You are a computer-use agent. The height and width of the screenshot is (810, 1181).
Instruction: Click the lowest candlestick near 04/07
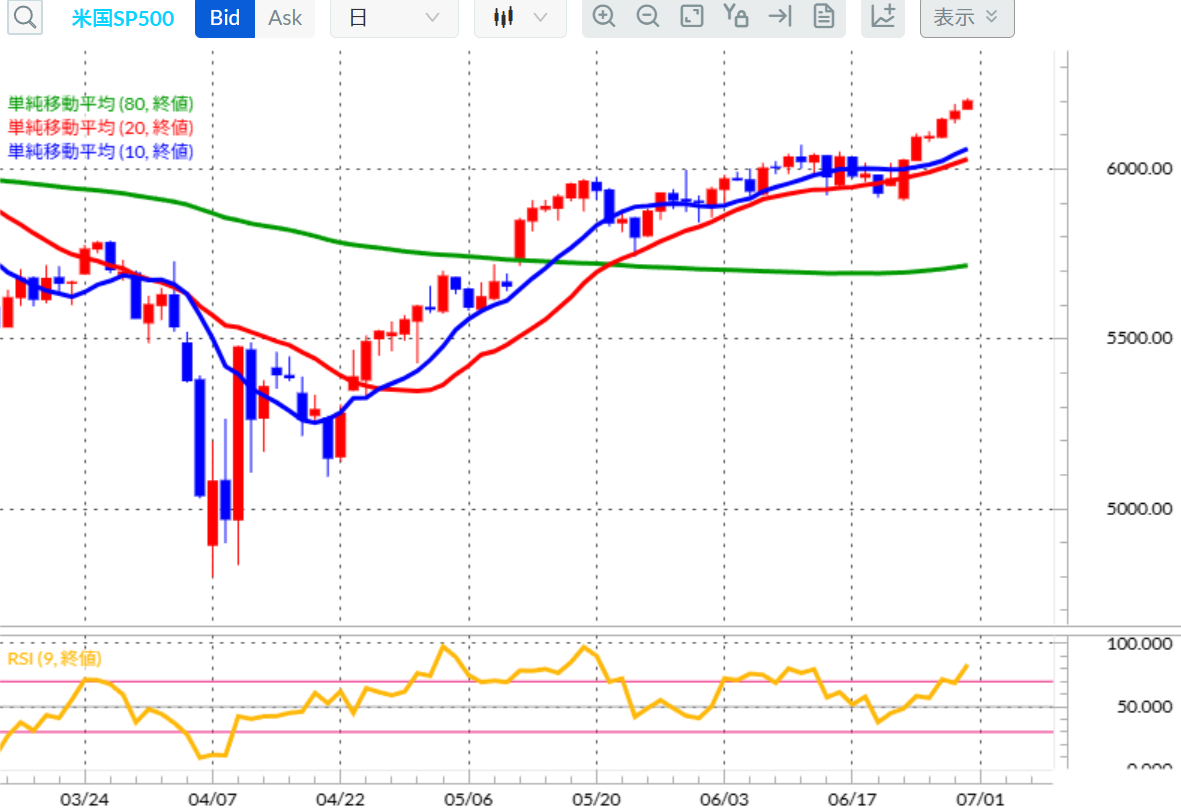[x=212, y=512]
